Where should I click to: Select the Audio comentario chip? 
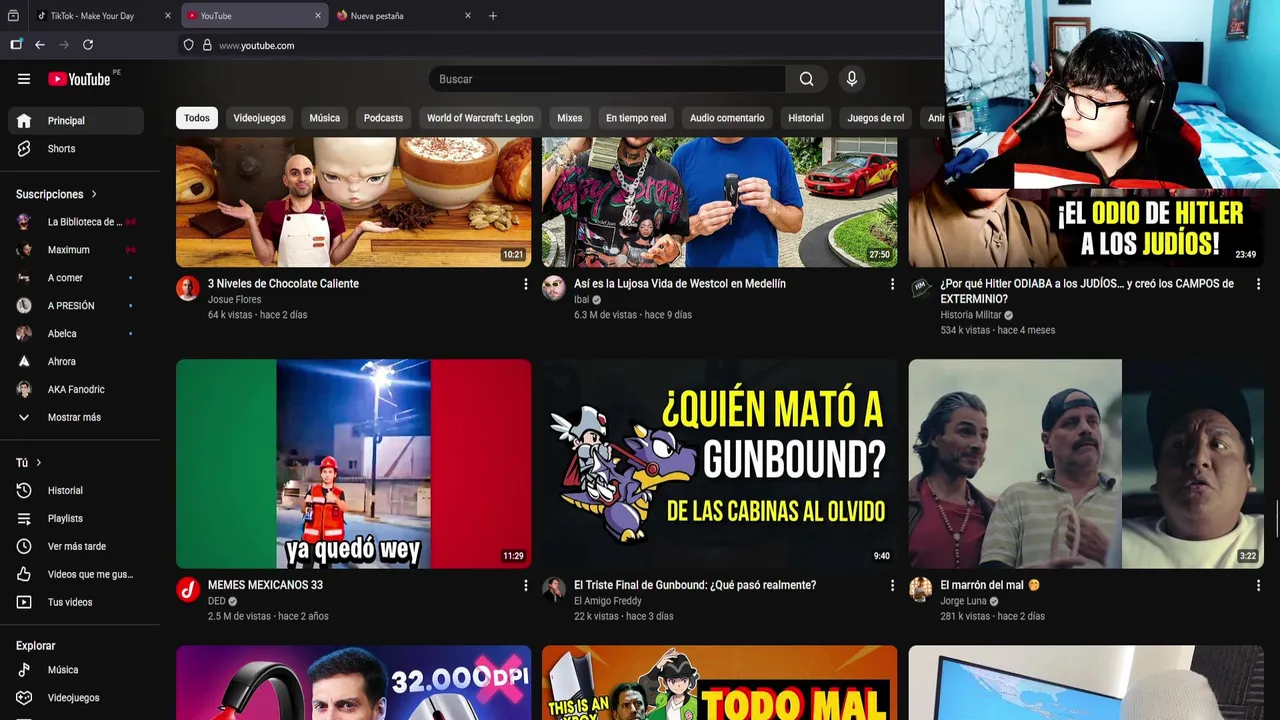pos(727,118)
